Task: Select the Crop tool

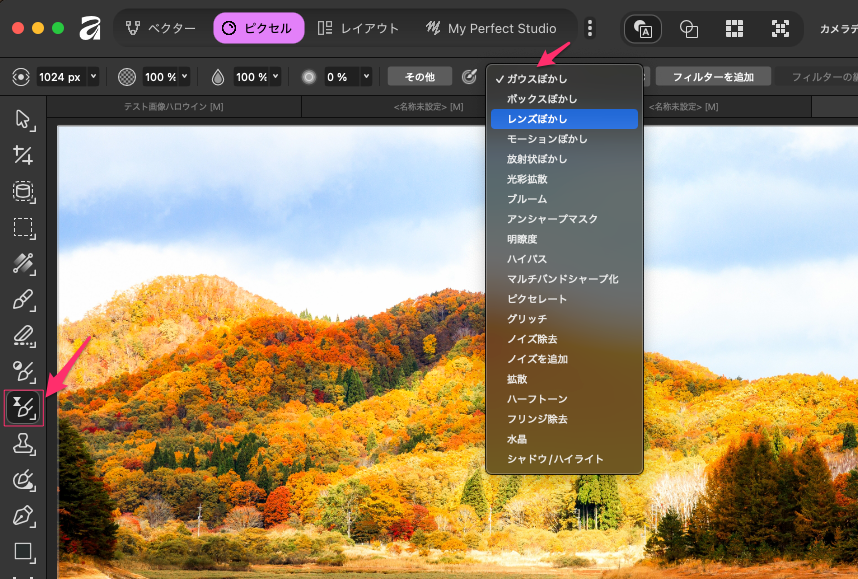Action: [x=23, y=155]
